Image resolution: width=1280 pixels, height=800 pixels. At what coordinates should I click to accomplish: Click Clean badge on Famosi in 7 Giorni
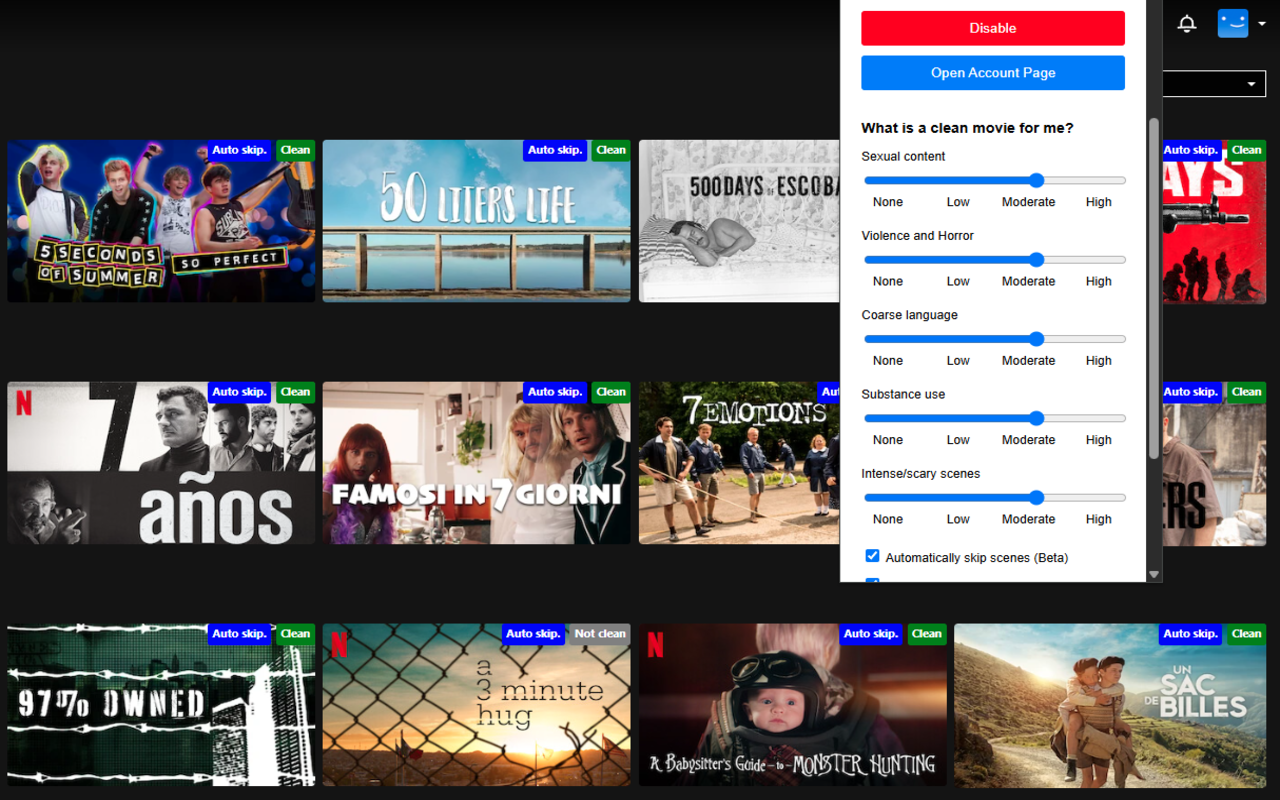pos(611,392)
